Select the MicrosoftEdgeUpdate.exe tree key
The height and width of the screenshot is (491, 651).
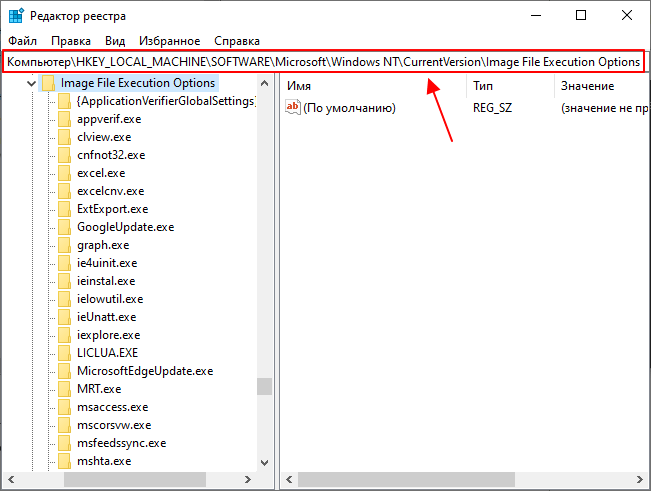click(x=145, y=371)
